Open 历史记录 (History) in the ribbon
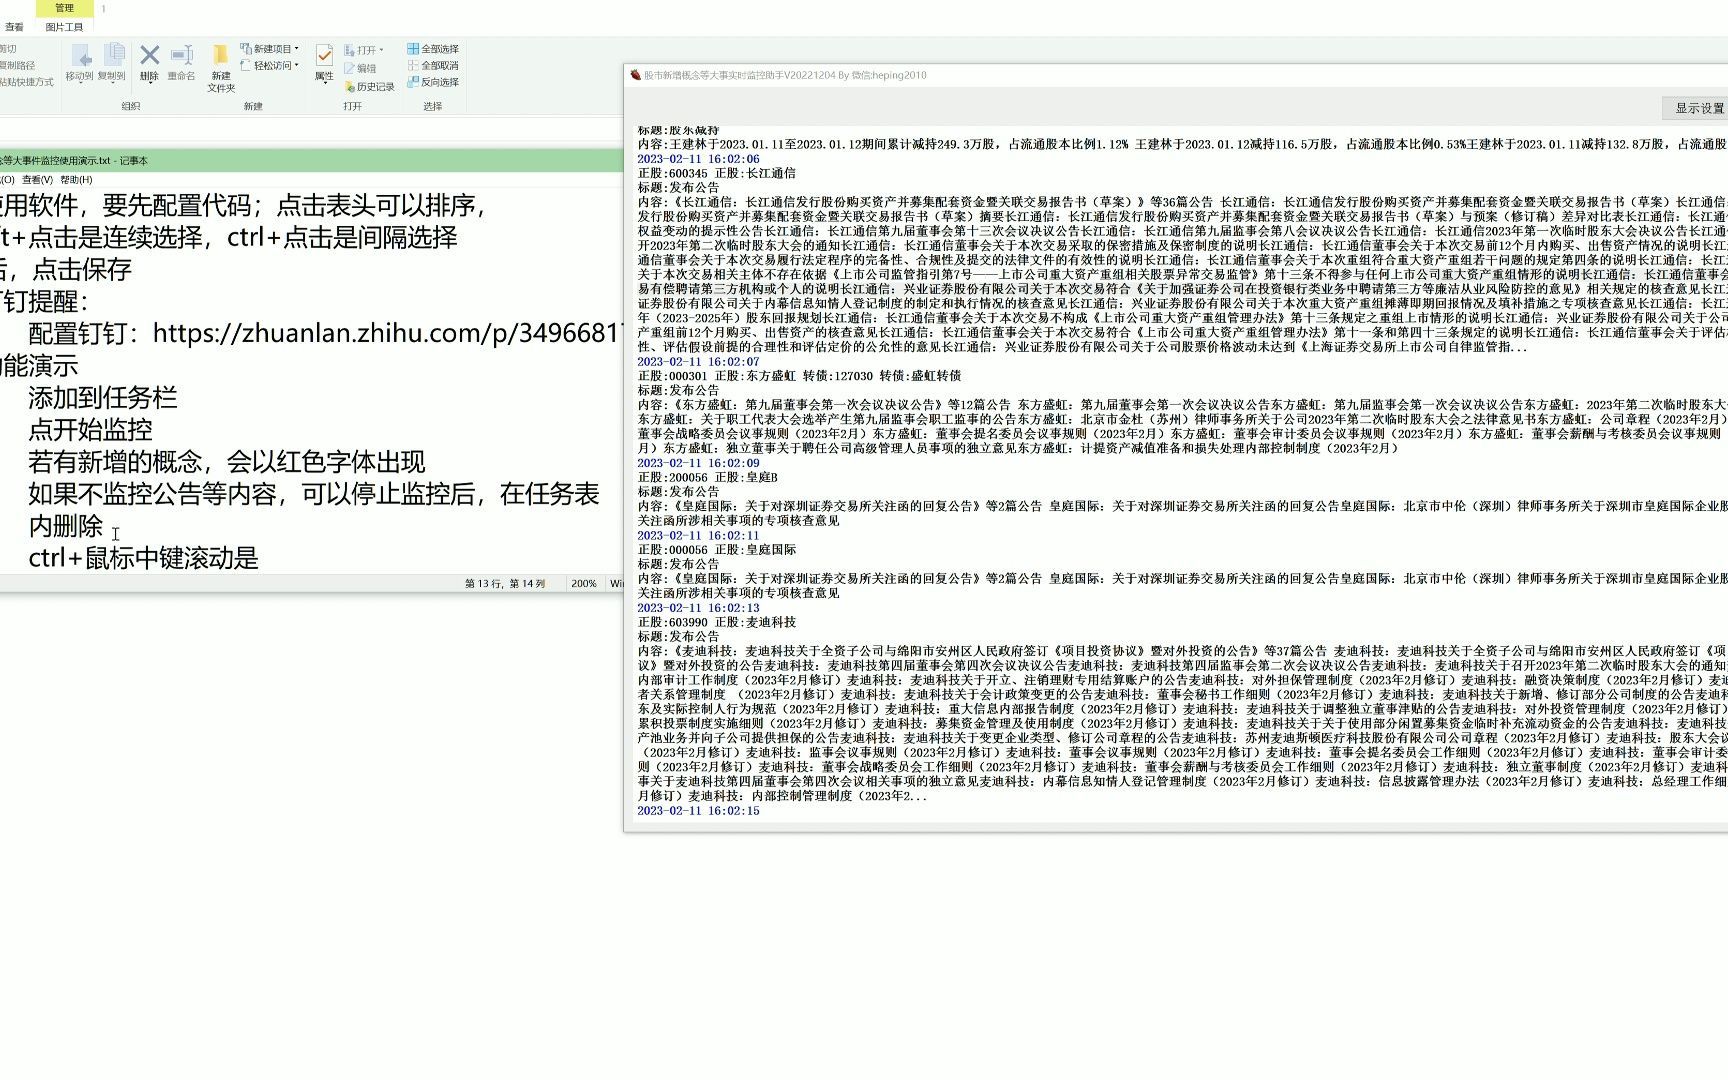This screenshot has width=1728, height=1080. click(x=369, y=86)
